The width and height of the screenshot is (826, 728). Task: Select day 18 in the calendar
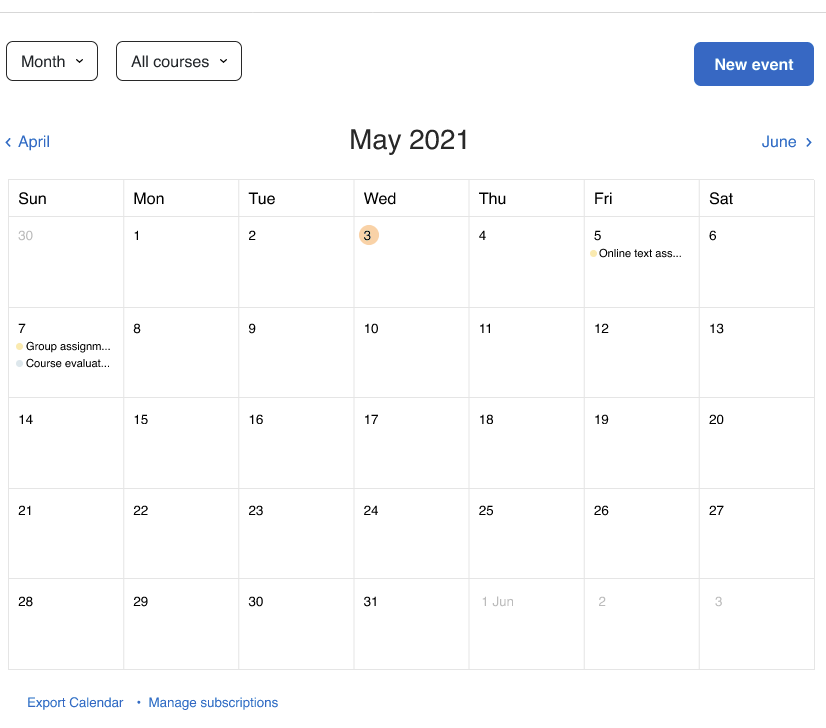[x=486, y=420]
